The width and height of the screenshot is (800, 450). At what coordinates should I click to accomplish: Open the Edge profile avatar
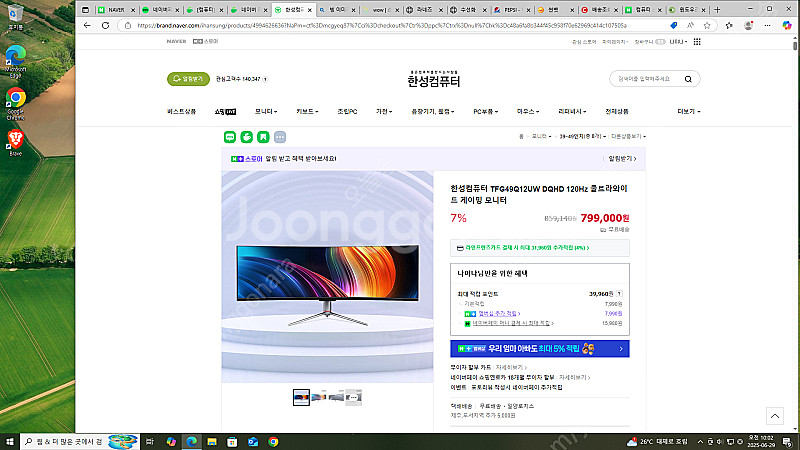[748, 26]
